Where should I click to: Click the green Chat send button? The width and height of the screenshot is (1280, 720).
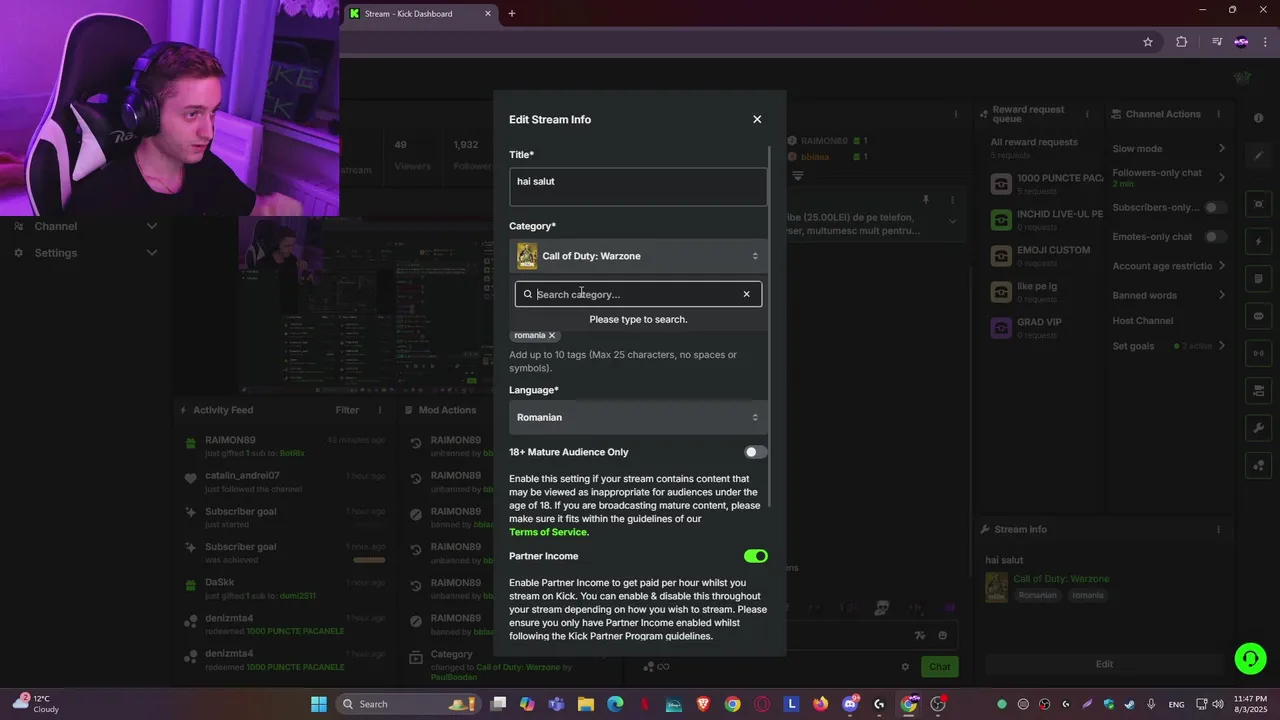[939, 667]
